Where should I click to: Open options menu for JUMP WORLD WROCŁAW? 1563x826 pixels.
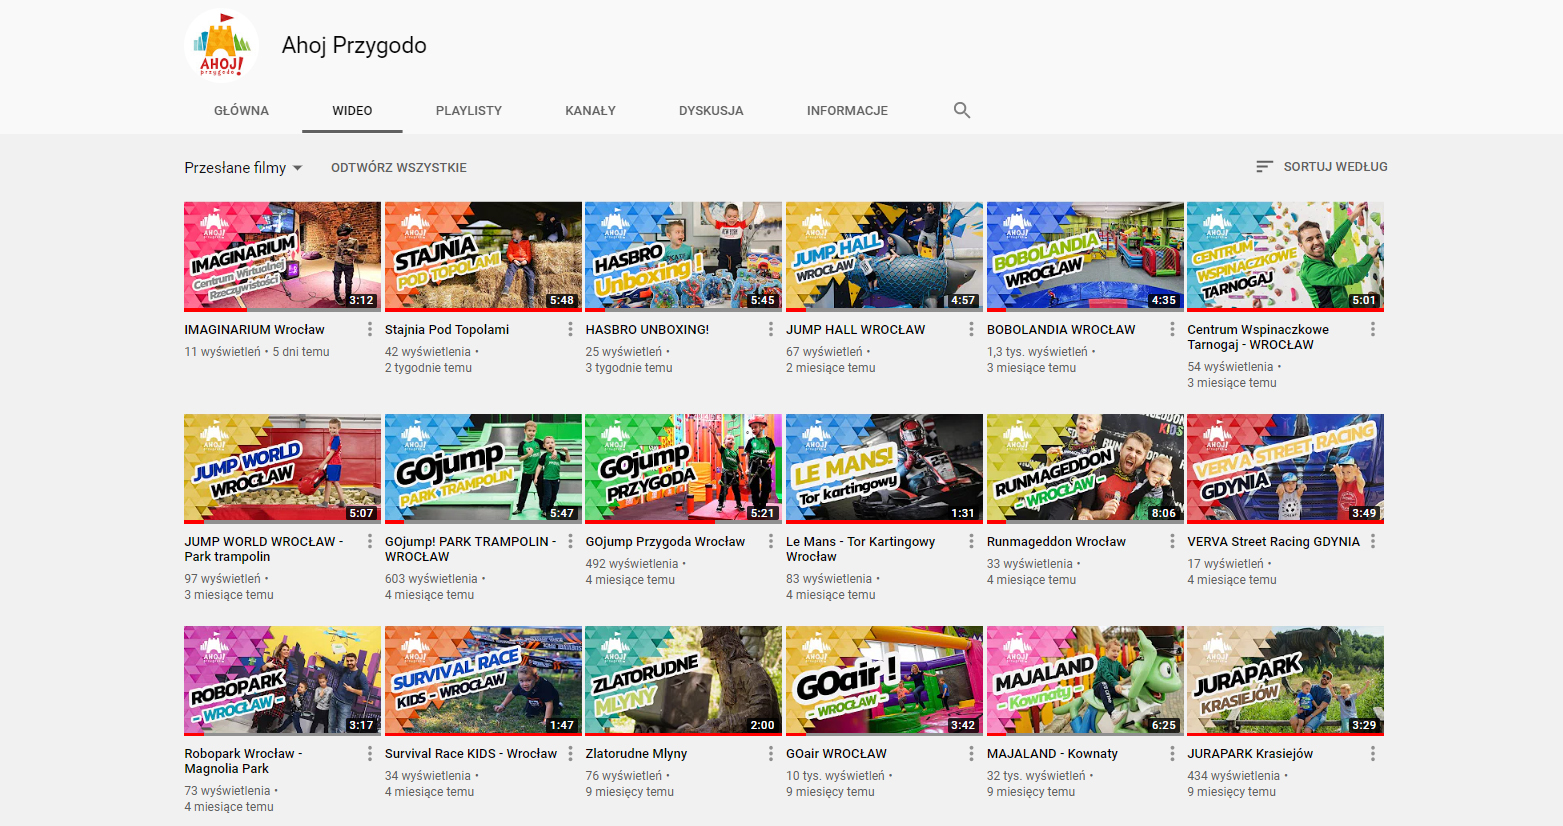pos(369,541)
